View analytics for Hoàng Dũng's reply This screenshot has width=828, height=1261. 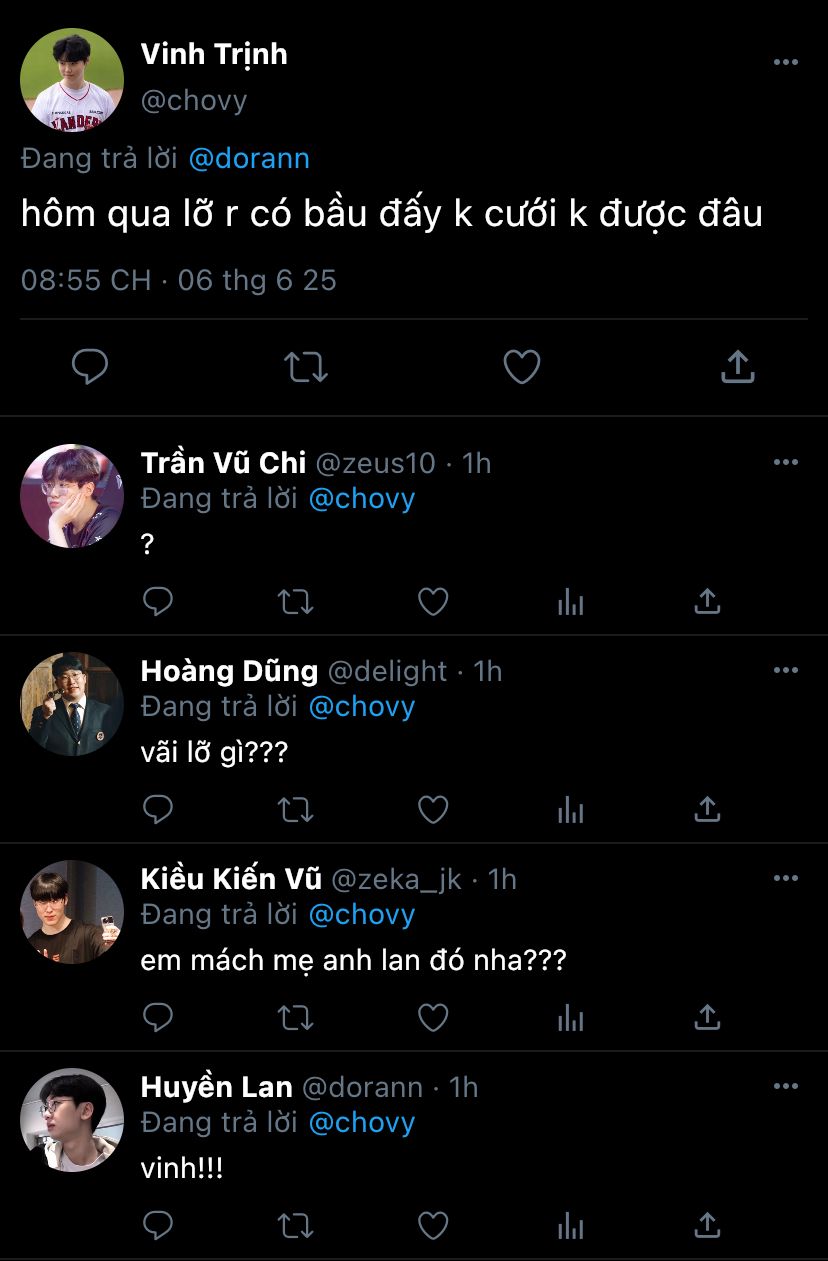coord(570,809)
